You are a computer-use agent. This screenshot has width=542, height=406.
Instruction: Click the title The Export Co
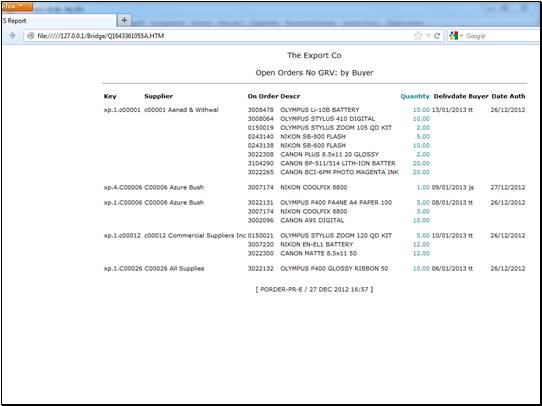point(314,56)
